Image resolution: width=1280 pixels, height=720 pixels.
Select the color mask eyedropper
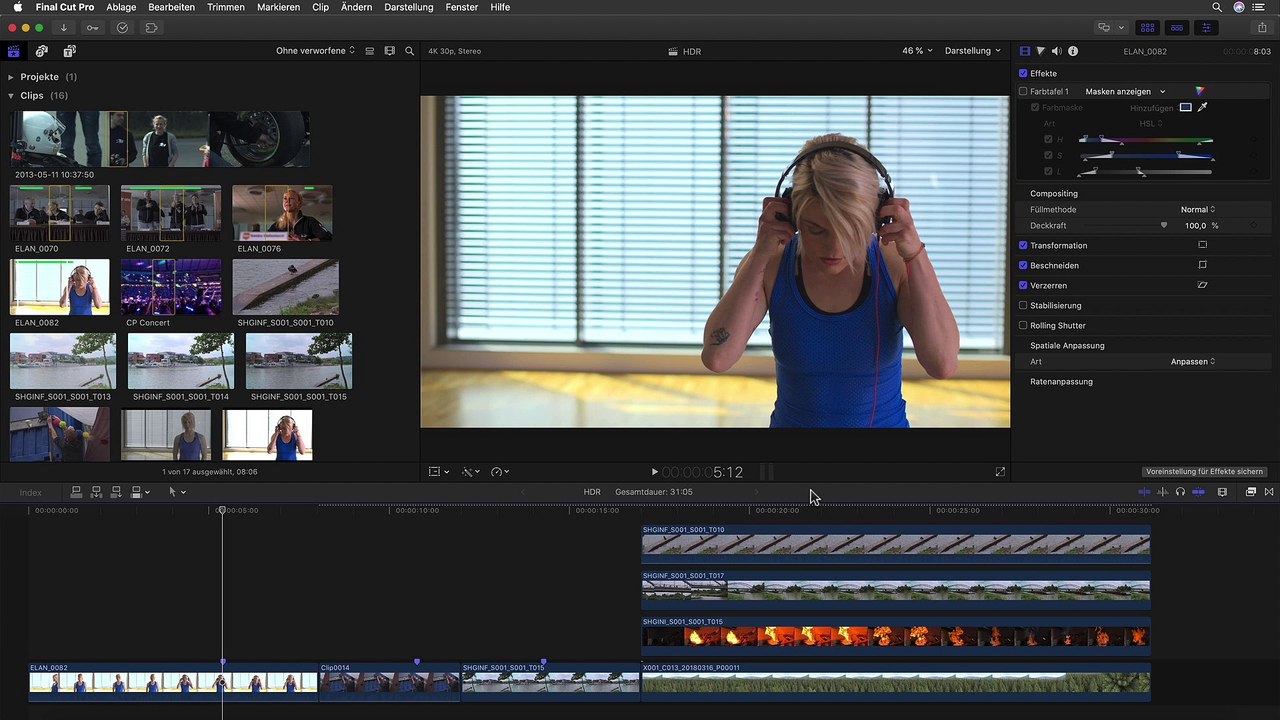click(x=1203, y=107)
